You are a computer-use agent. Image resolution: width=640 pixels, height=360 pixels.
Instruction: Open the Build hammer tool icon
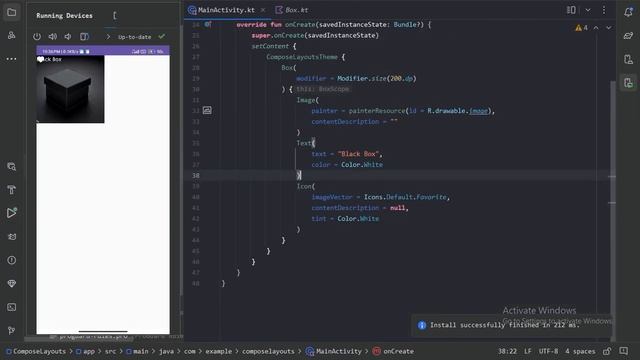pyautogui.click(x=12, y=189)
